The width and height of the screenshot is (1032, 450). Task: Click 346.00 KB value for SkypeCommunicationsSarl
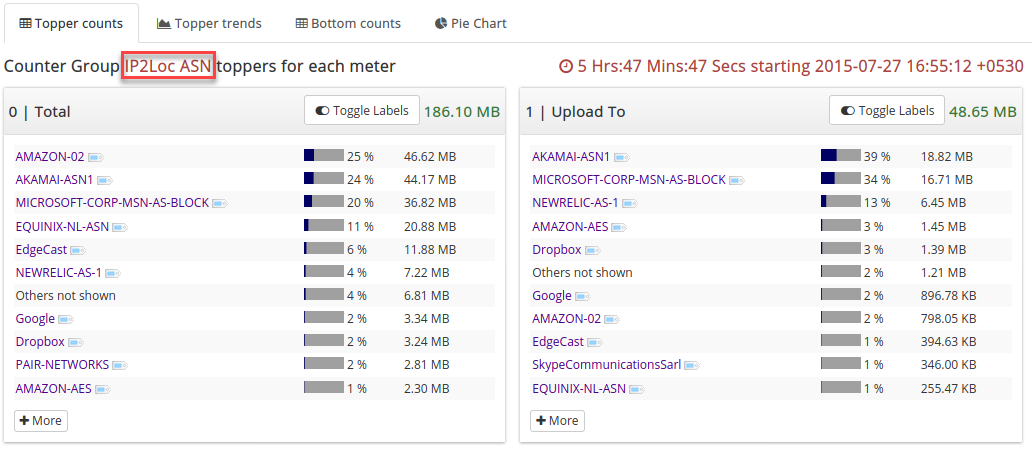948,365
